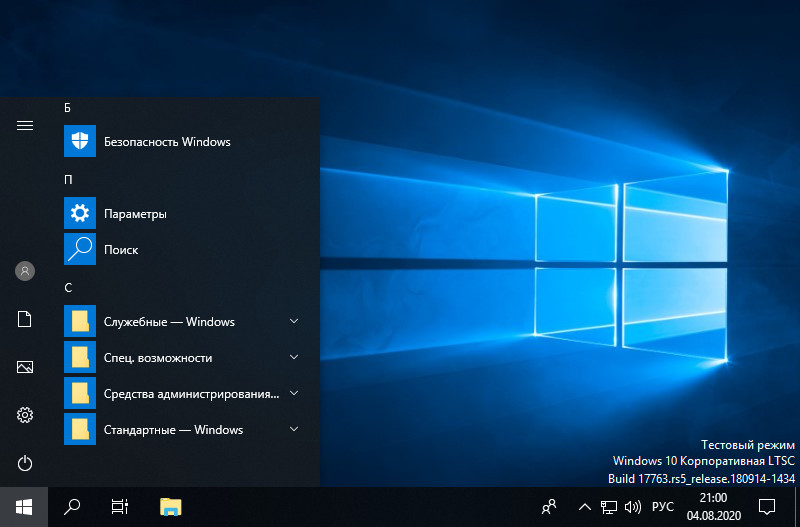This screenshot has height=527, width=800.
Task: Click the Средства администрирования label
Action: (x=192, y=394)
